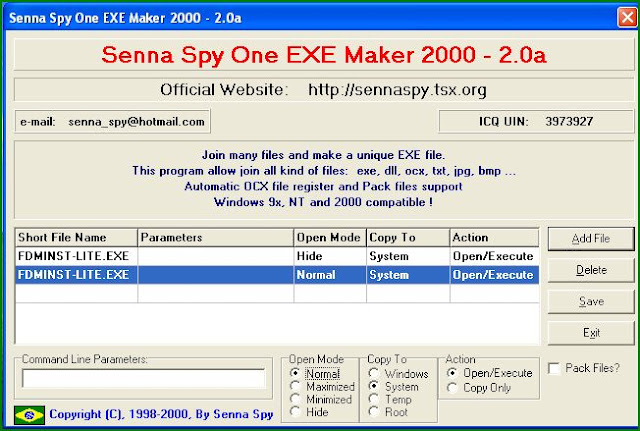640x431 pixels.
Task: Click the Add File button
Action: click(591, 239)
